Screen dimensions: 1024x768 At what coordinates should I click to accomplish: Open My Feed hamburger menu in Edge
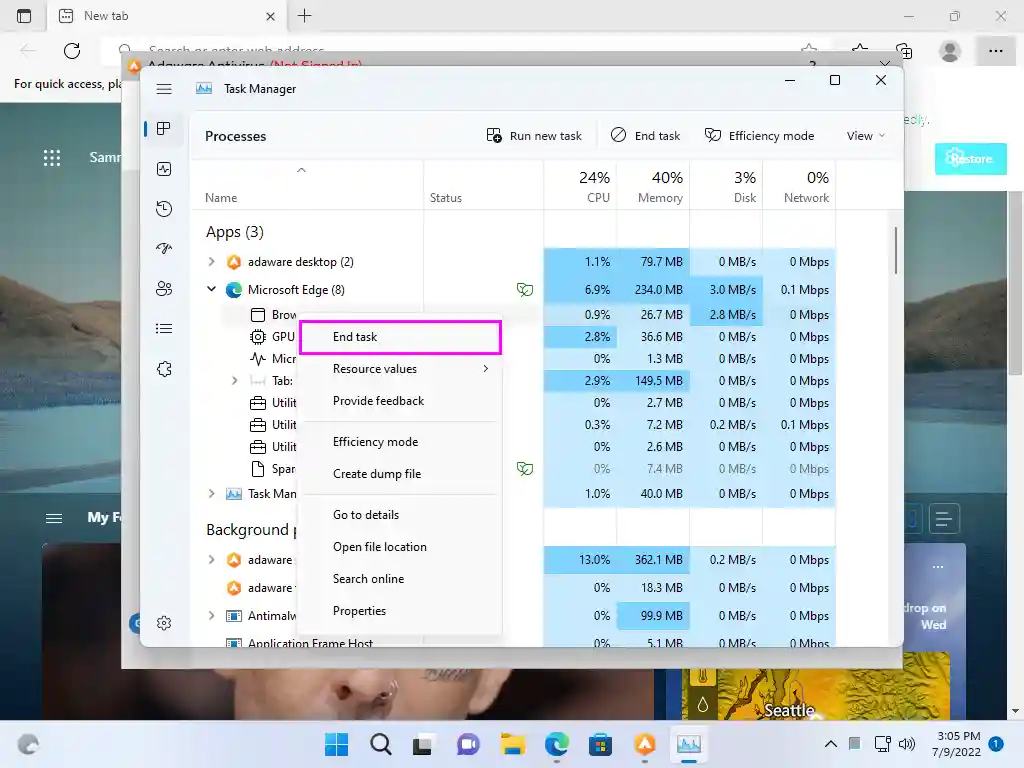pos(54,519)
